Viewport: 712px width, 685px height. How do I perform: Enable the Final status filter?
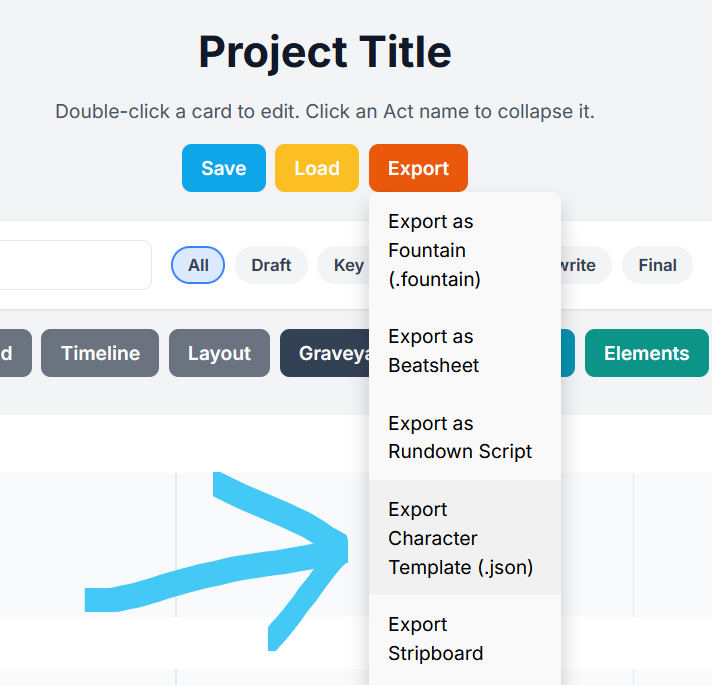pos(657,265)
